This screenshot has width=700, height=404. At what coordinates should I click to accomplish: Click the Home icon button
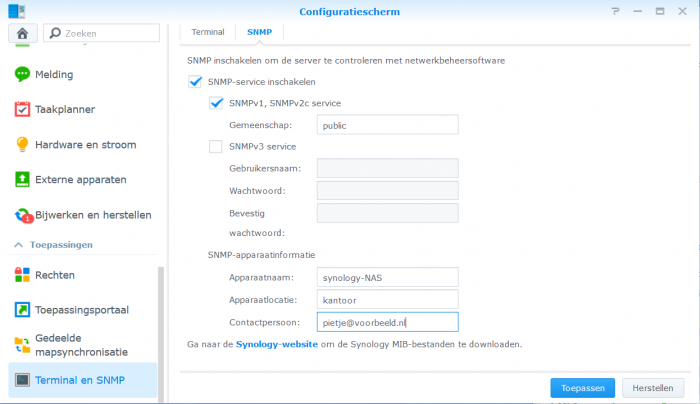[x=22, y=33]
